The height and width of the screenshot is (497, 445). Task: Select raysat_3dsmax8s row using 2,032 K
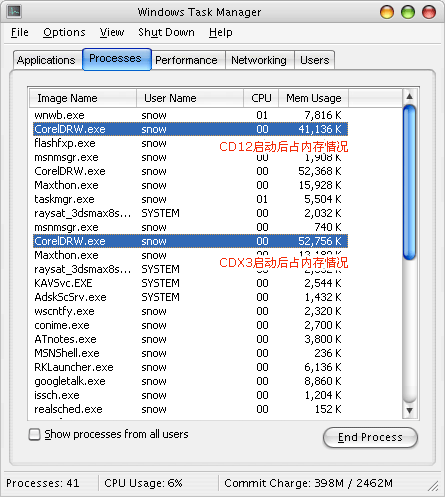click(x=190, y=213)
